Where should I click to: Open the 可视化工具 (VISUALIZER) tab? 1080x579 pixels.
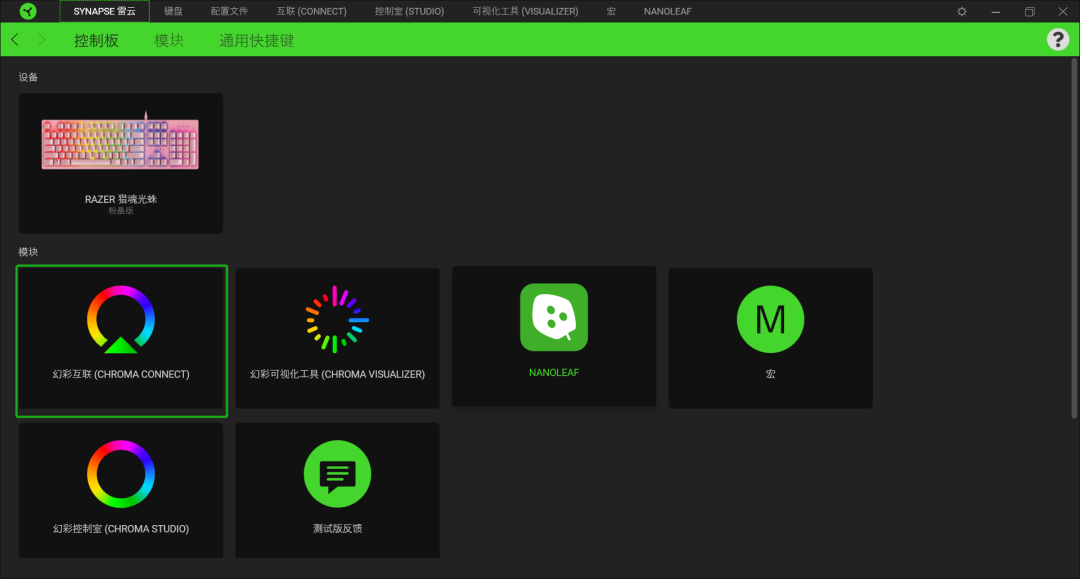point(524,11)
